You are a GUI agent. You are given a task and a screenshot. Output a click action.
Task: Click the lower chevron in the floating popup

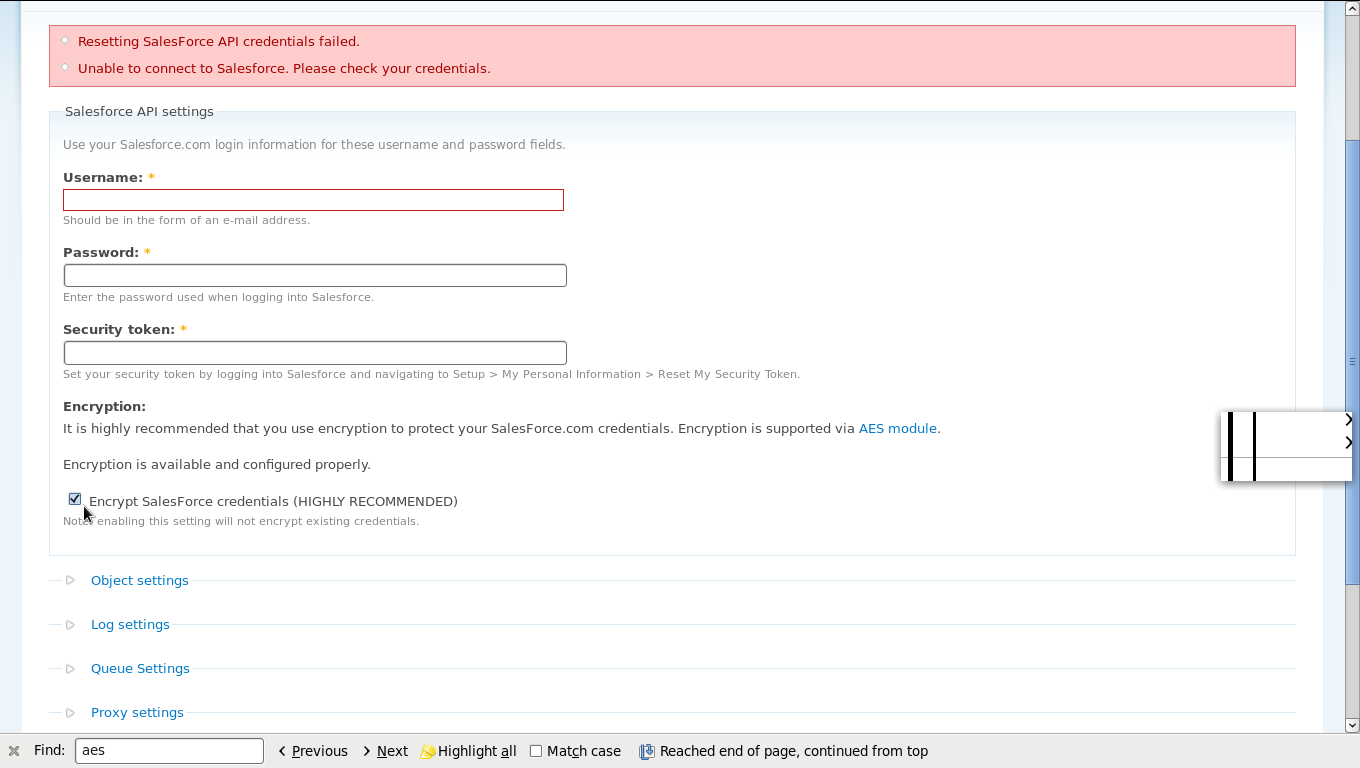(1347, 442)
